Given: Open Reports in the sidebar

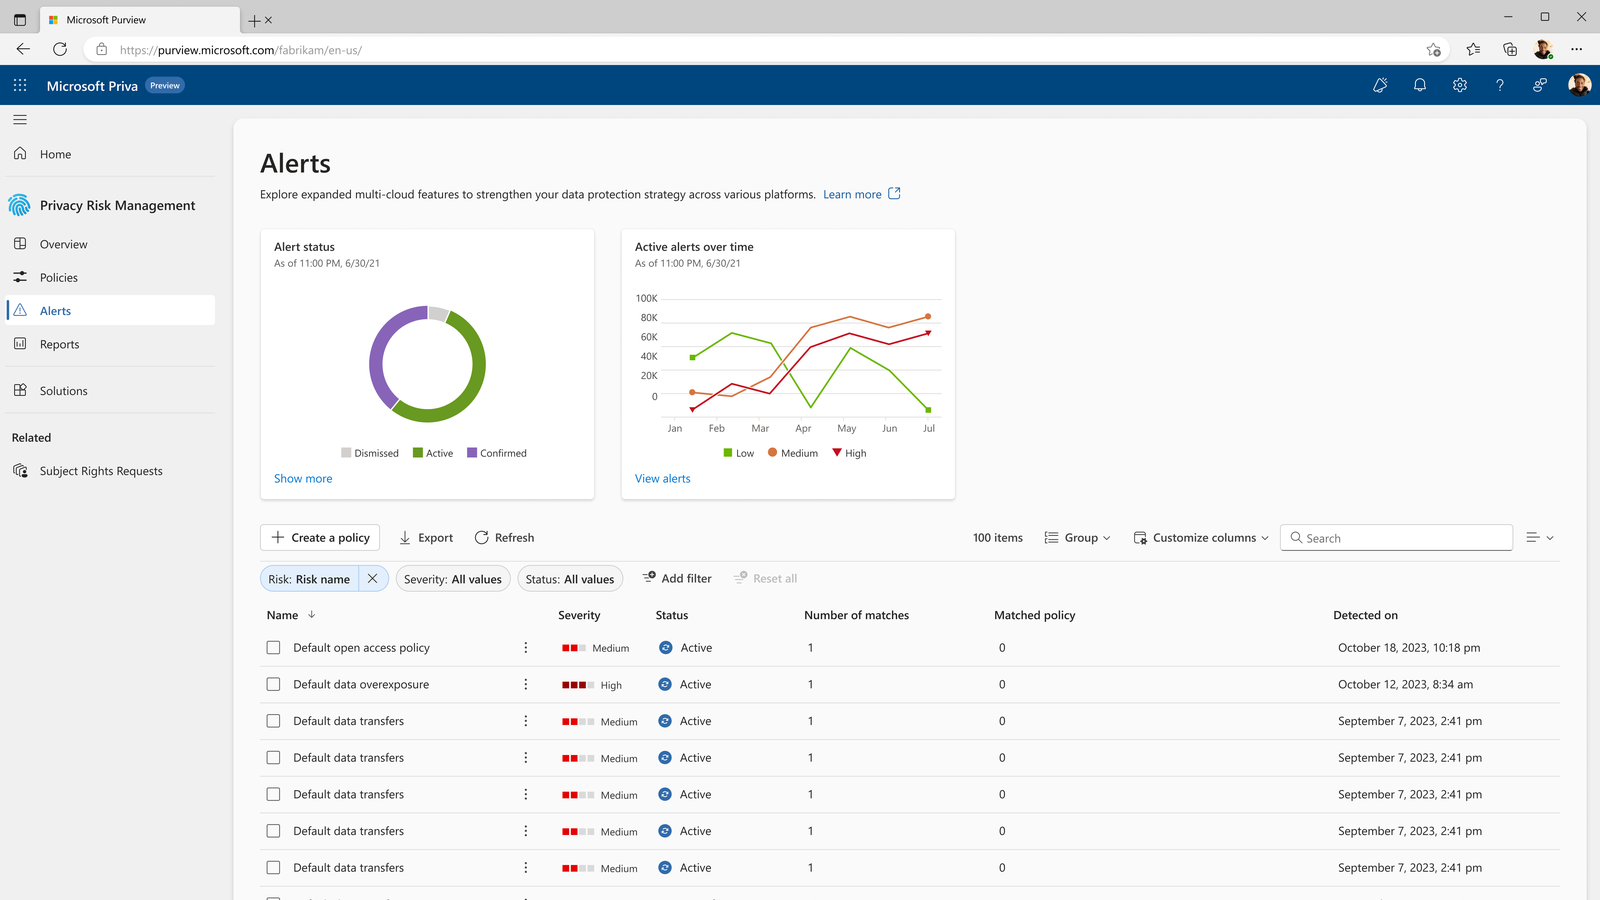Looking at the screenshot, I should coord(108,344).
